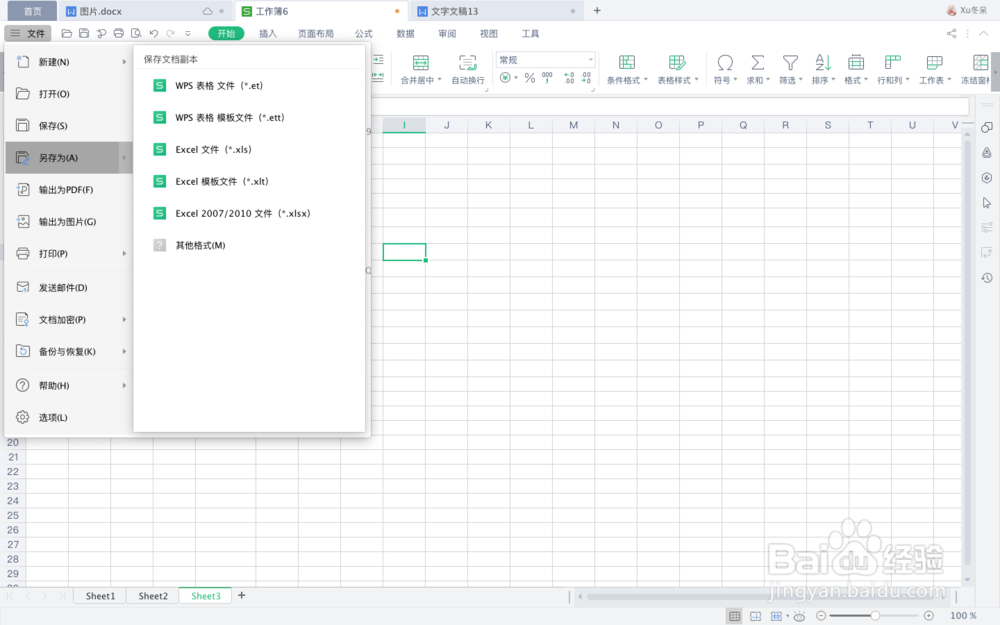This screenshot has width=1000, height=625.
Task: Open the 常规 number format dropdown
Action: click(x=545, y=60)
